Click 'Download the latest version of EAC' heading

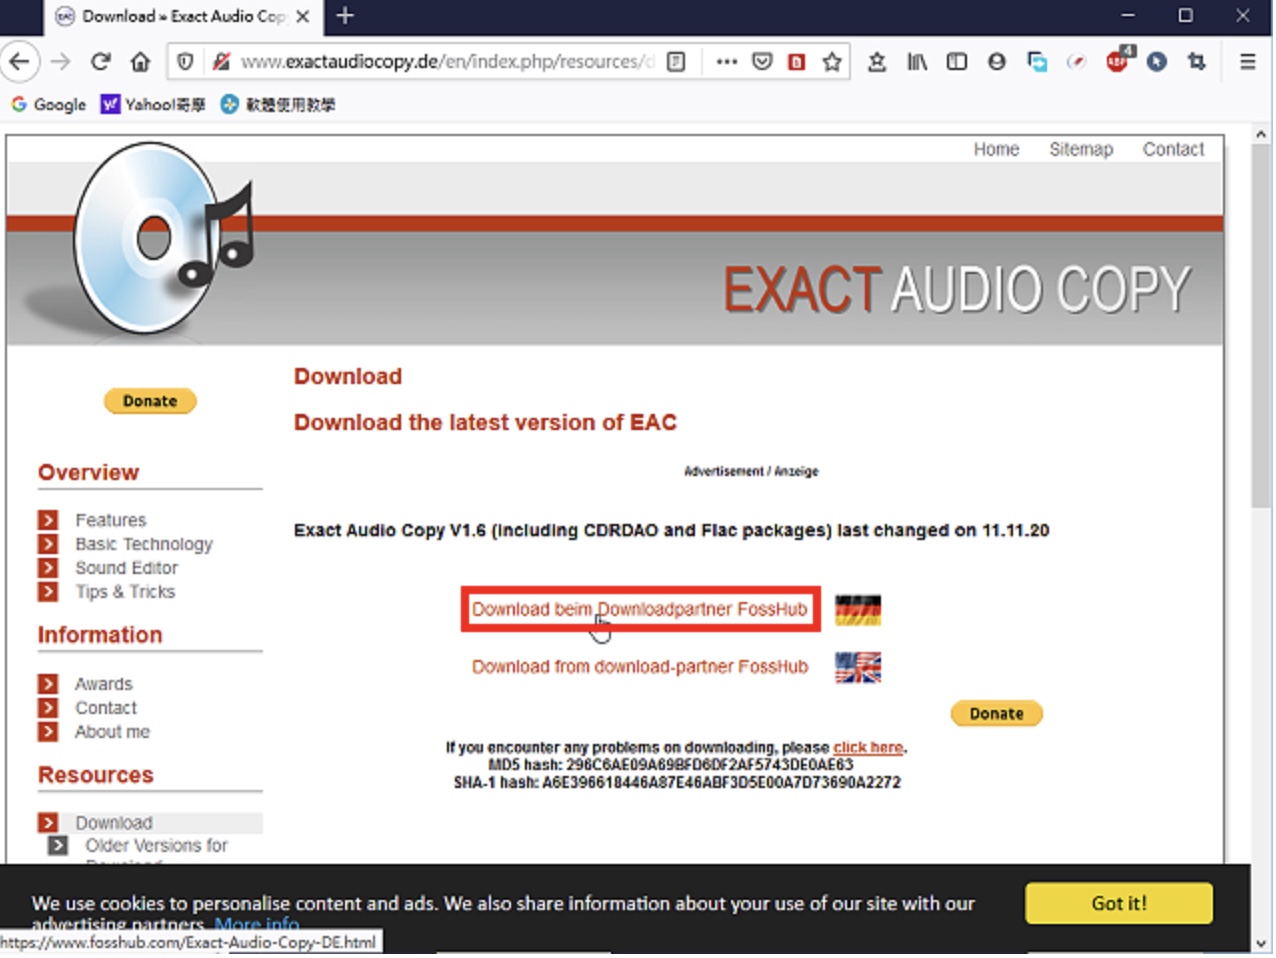(485, 422)
